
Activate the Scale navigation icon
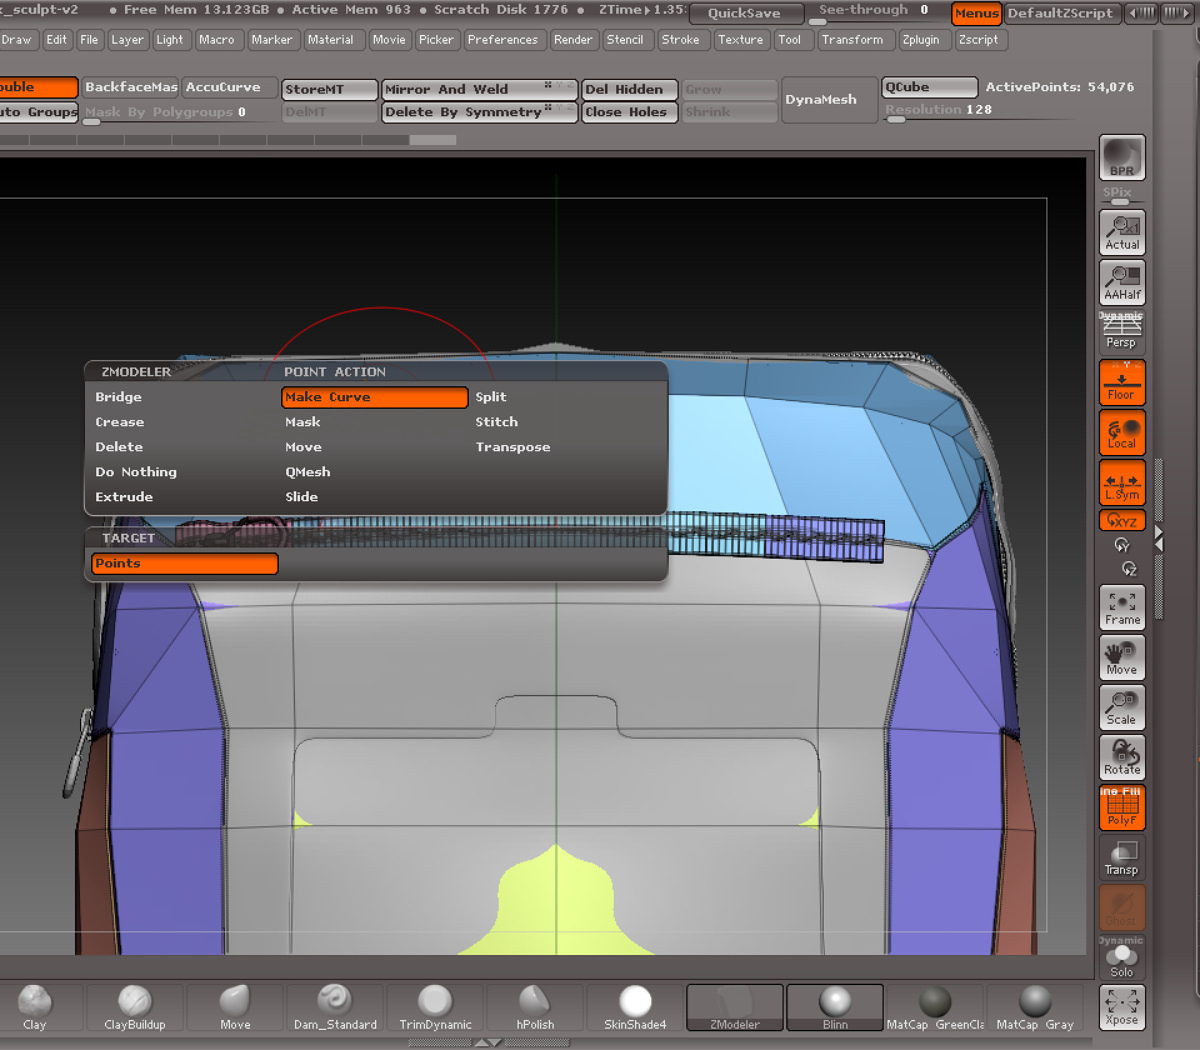(x=1122, y=707)
